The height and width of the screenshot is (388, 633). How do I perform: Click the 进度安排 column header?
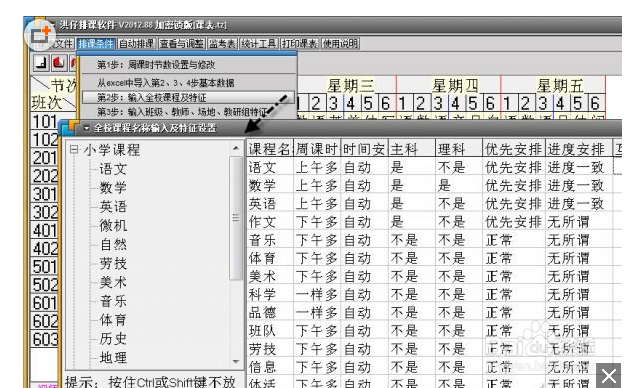[579, 149]
